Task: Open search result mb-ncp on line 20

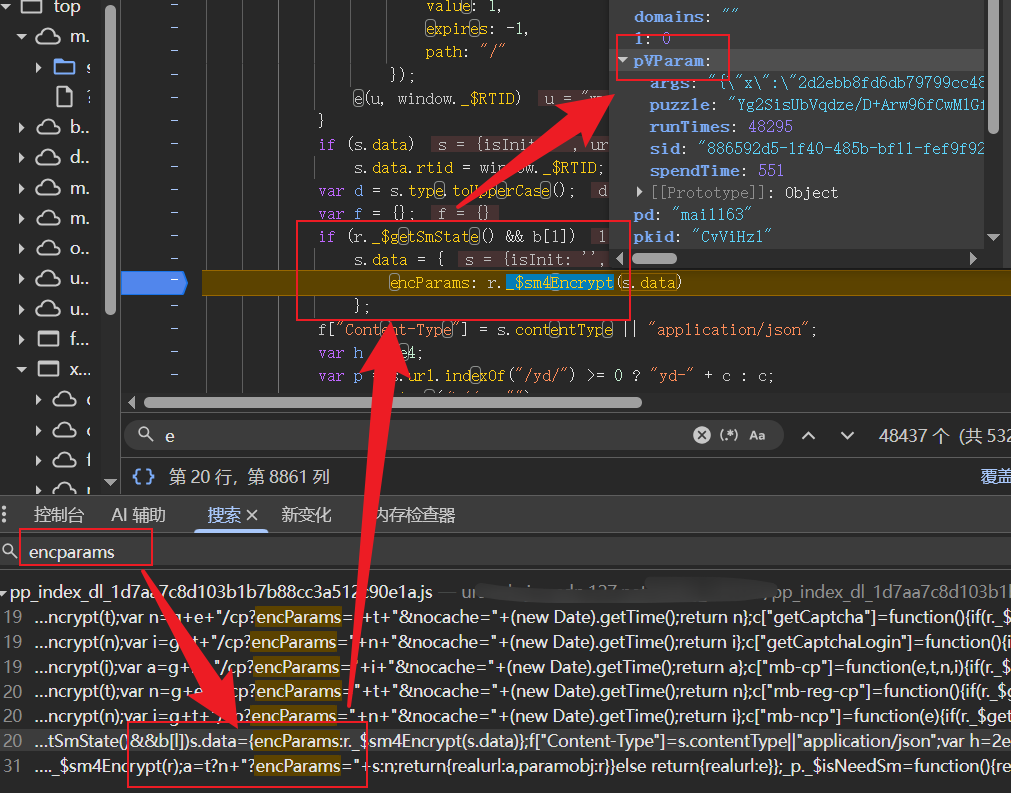Action: [x=506, y=716]
